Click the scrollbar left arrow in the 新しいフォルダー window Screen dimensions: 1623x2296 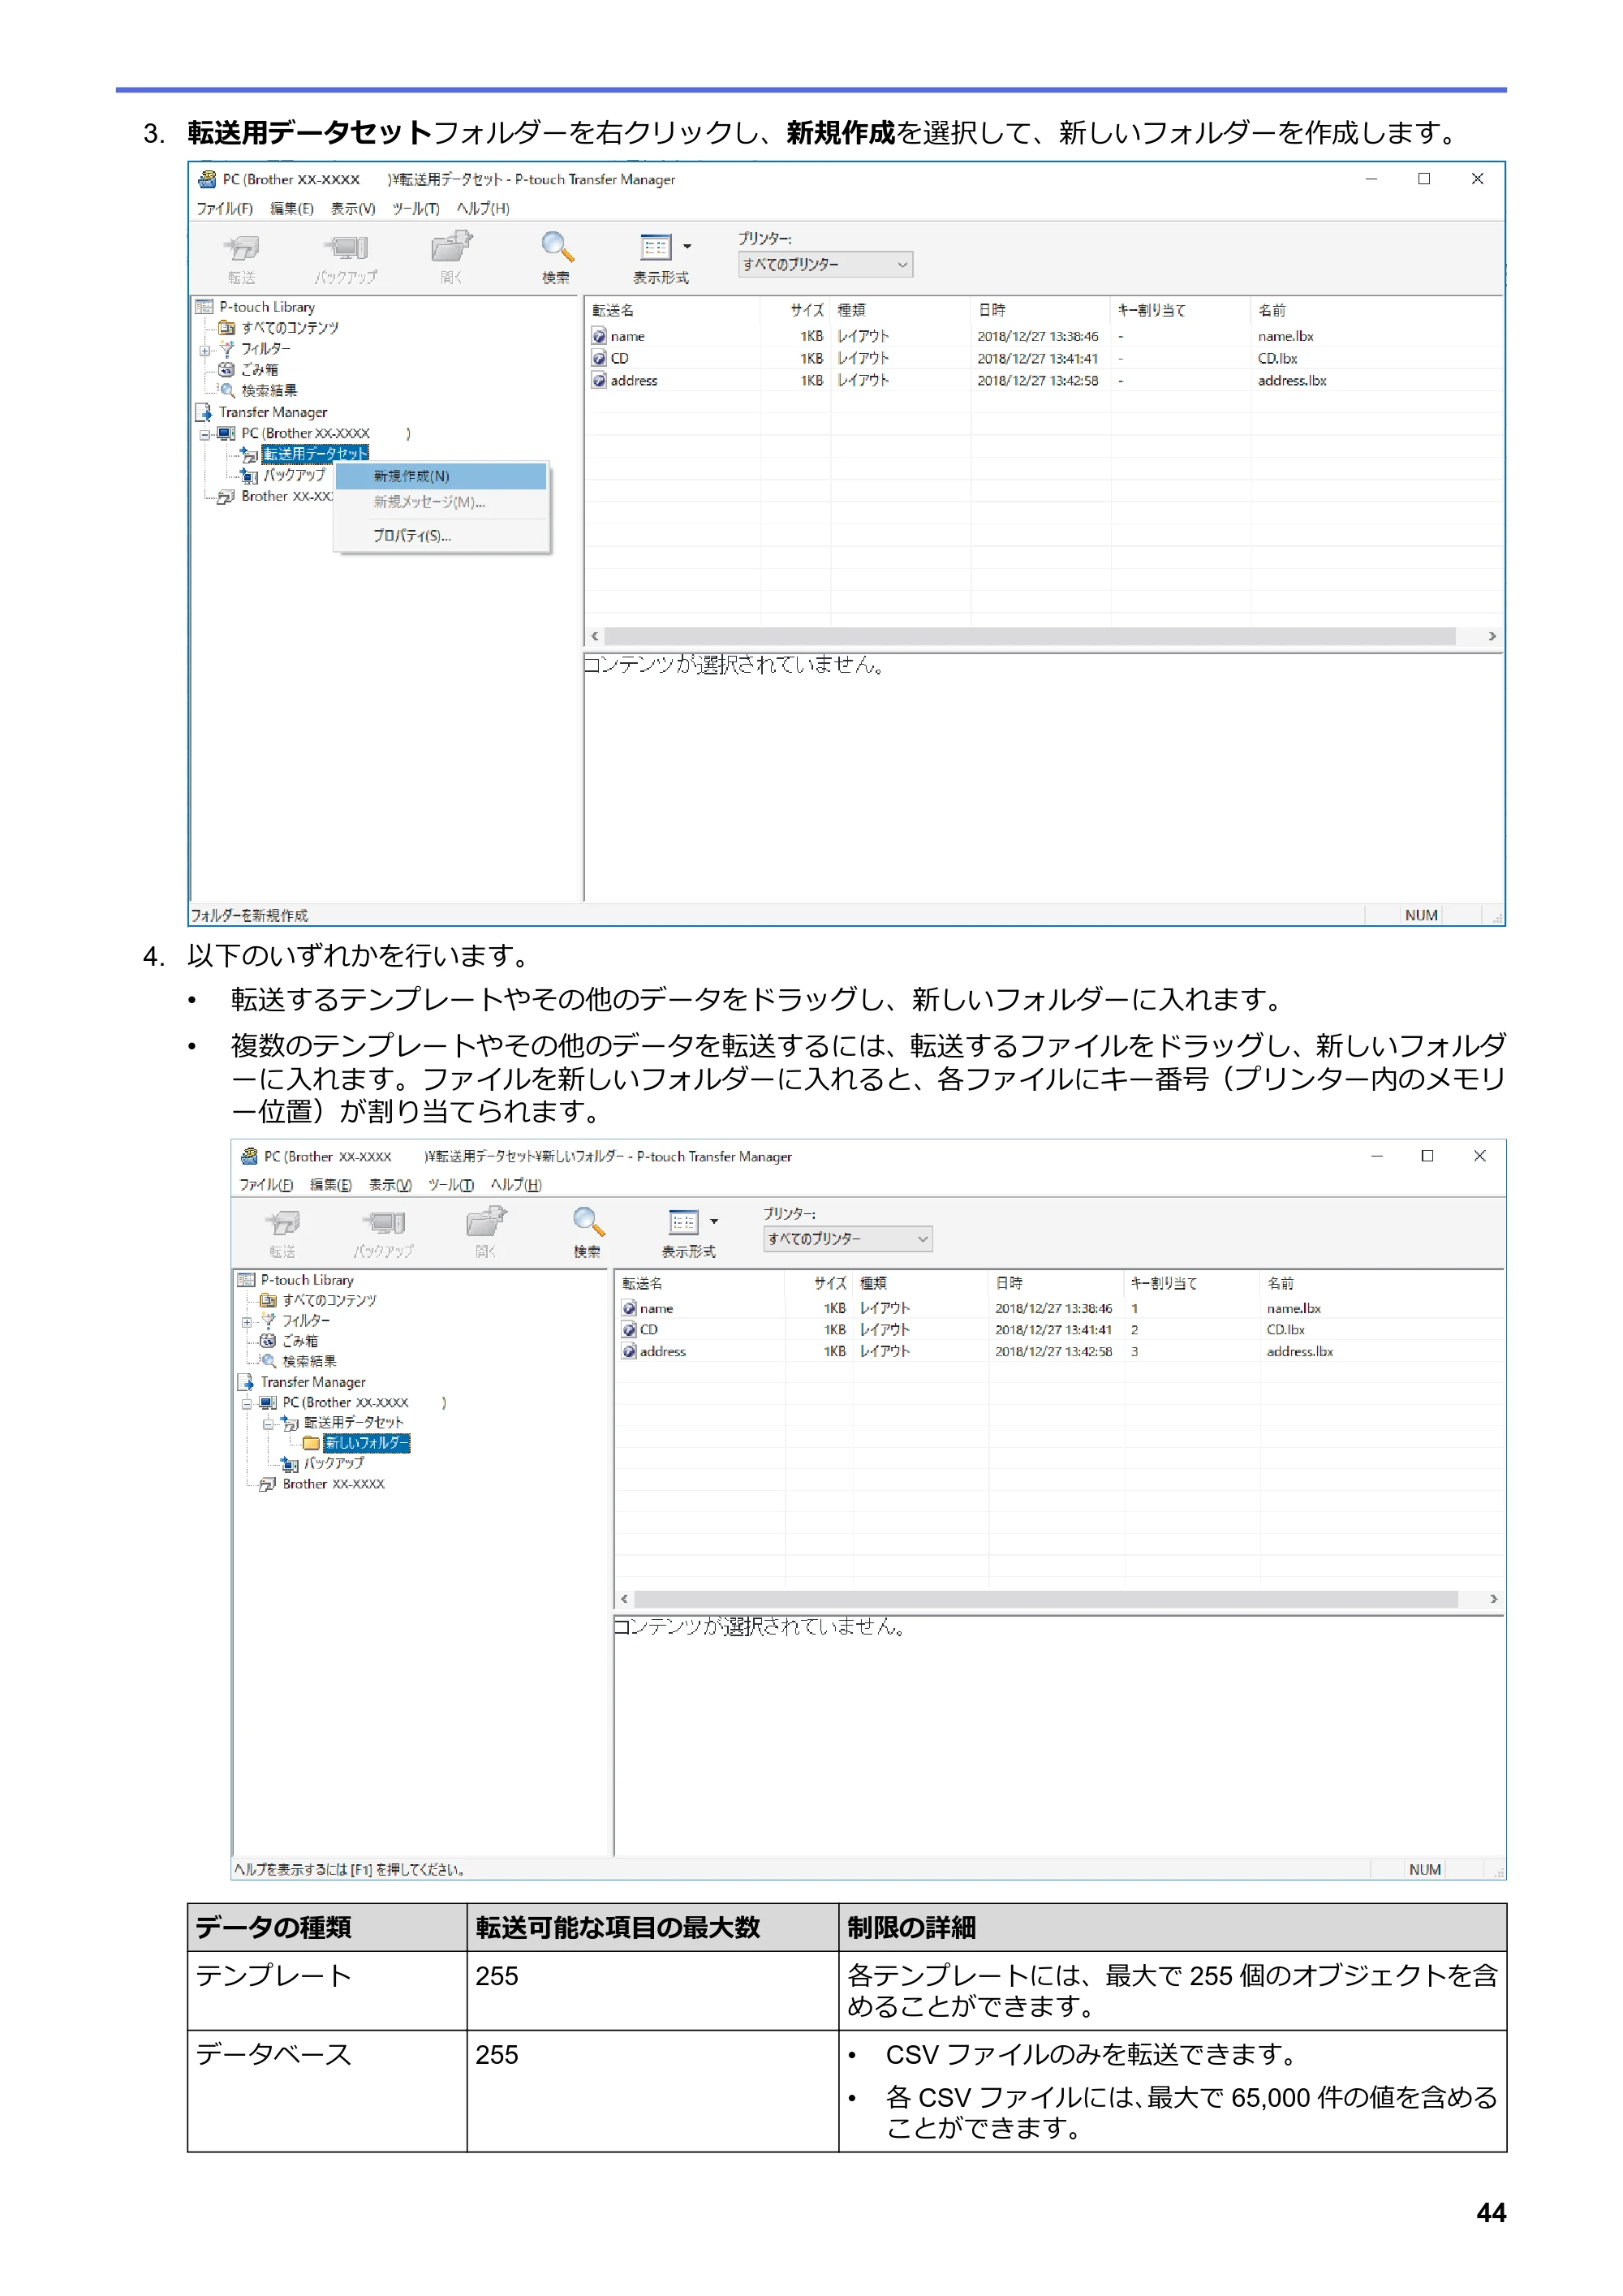tap(624, 1599)
